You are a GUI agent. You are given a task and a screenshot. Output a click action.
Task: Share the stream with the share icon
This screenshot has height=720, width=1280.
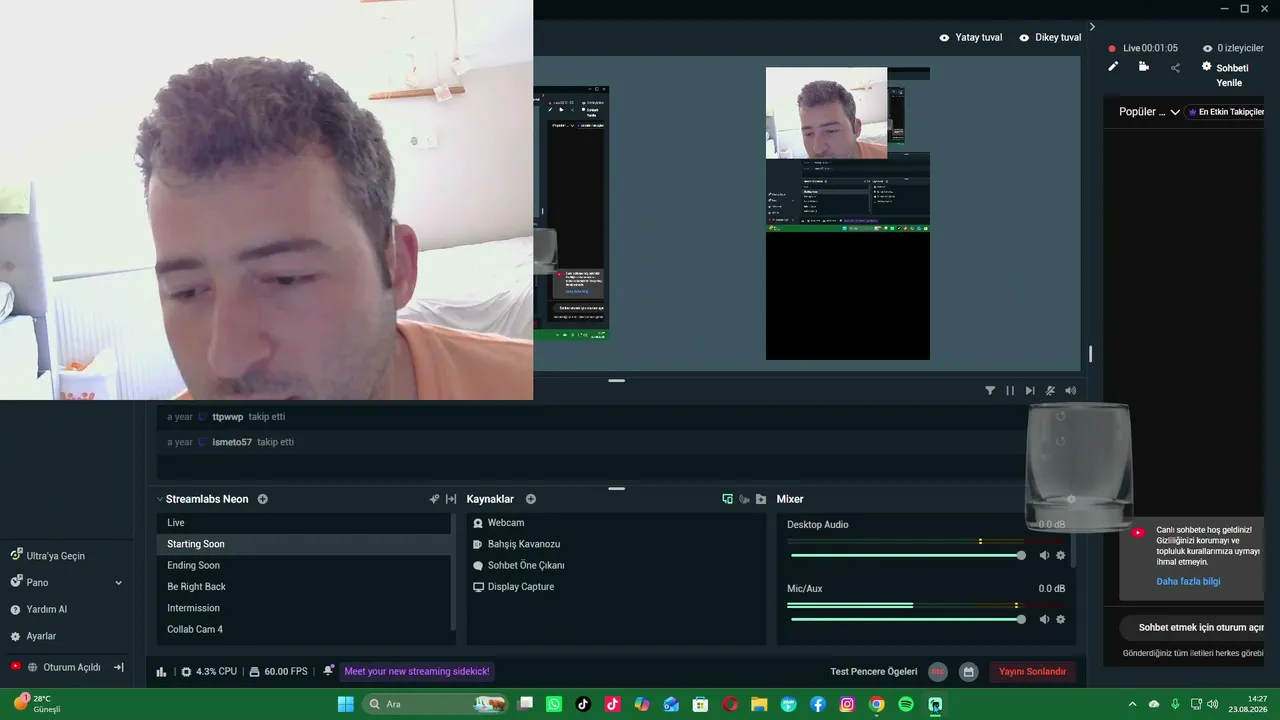(x=1175, y=68)
